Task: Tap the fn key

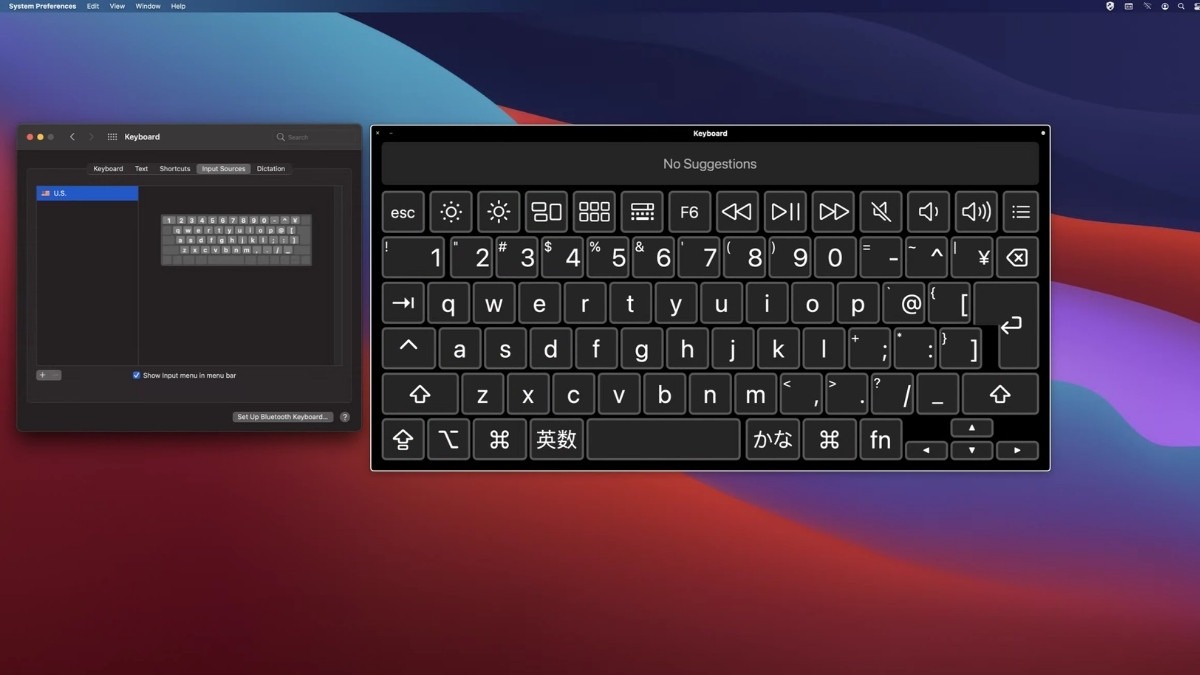Action: [x=880, y=439]
